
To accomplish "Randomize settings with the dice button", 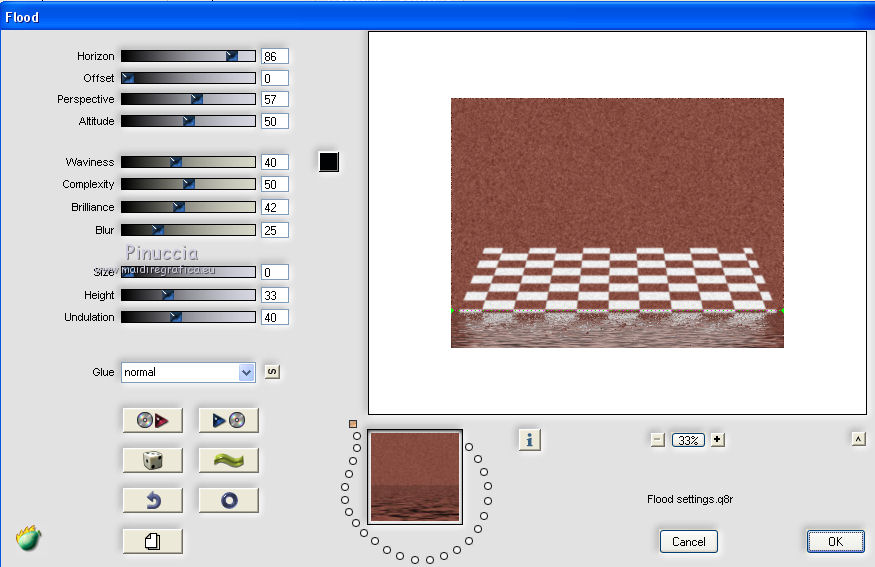I will coord(152,460).
